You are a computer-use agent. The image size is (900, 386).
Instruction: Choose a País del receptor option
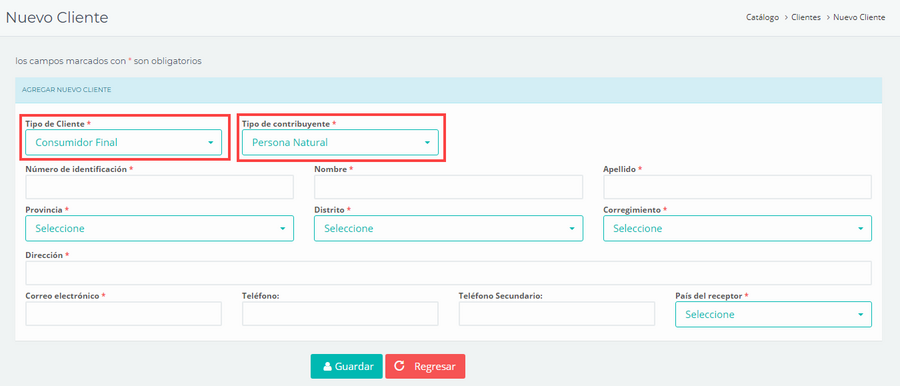773,314
